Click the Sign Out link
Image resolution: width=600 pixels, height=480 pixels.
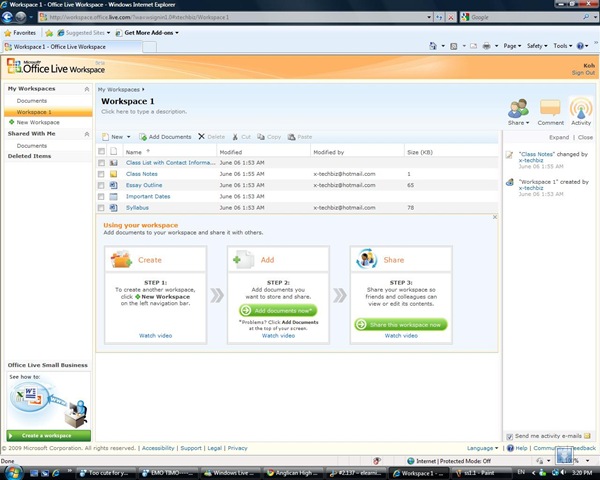click(x=583, y=73)
